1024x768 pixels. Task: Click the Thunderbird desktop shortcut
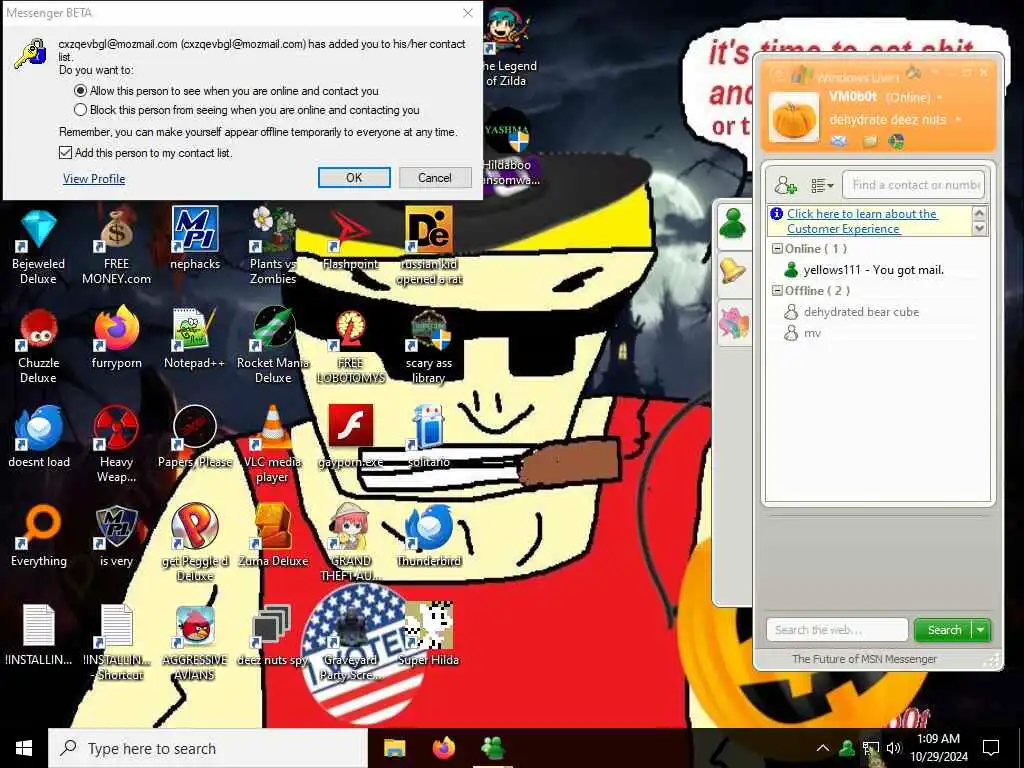(x=429, y=536)
